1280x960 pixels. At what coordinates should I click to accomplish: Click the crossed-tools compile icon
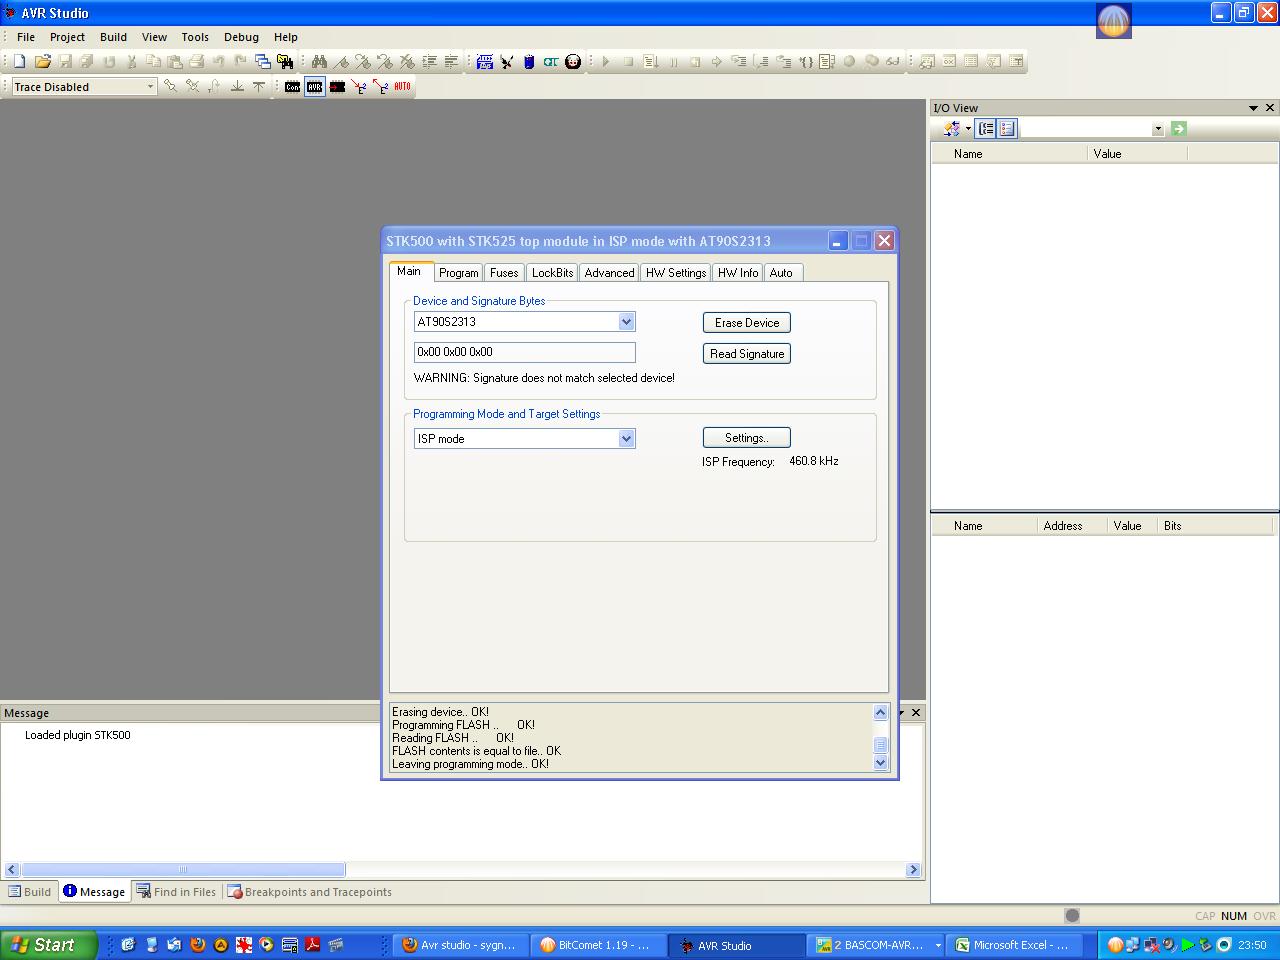point(507,61)
